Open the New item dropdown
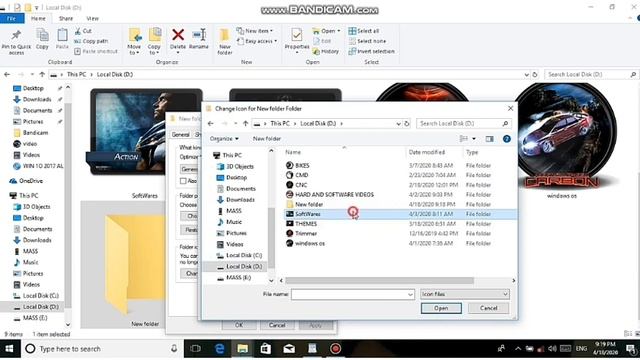This screenshot has height=360, width=640. 255,31
